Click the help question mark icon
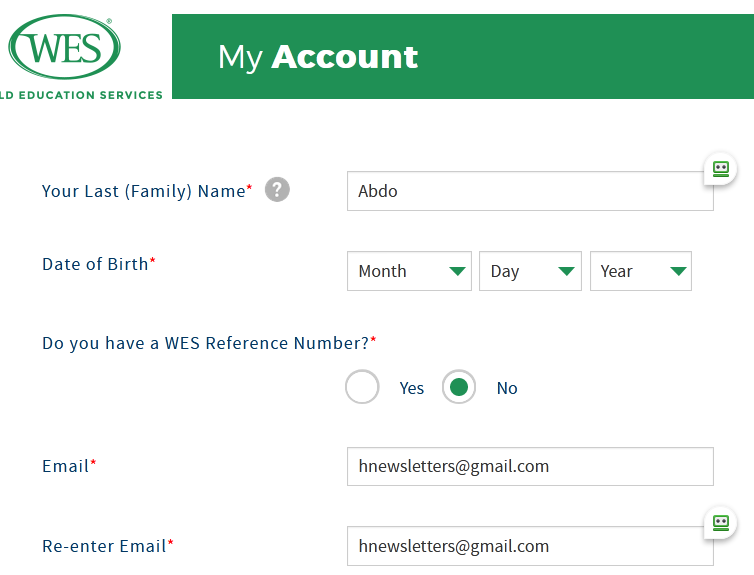Image resolution: width=754 pixels, height=575 pixels. [277, 190]
